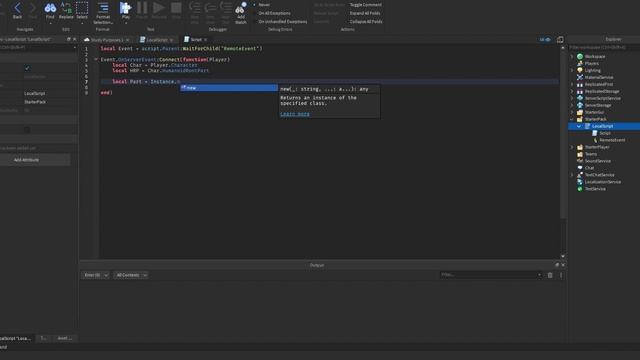This screenshot has width=640, height=360.
Task: Collapse the LocalScript node in Explorer
Action: click(579, 127)
